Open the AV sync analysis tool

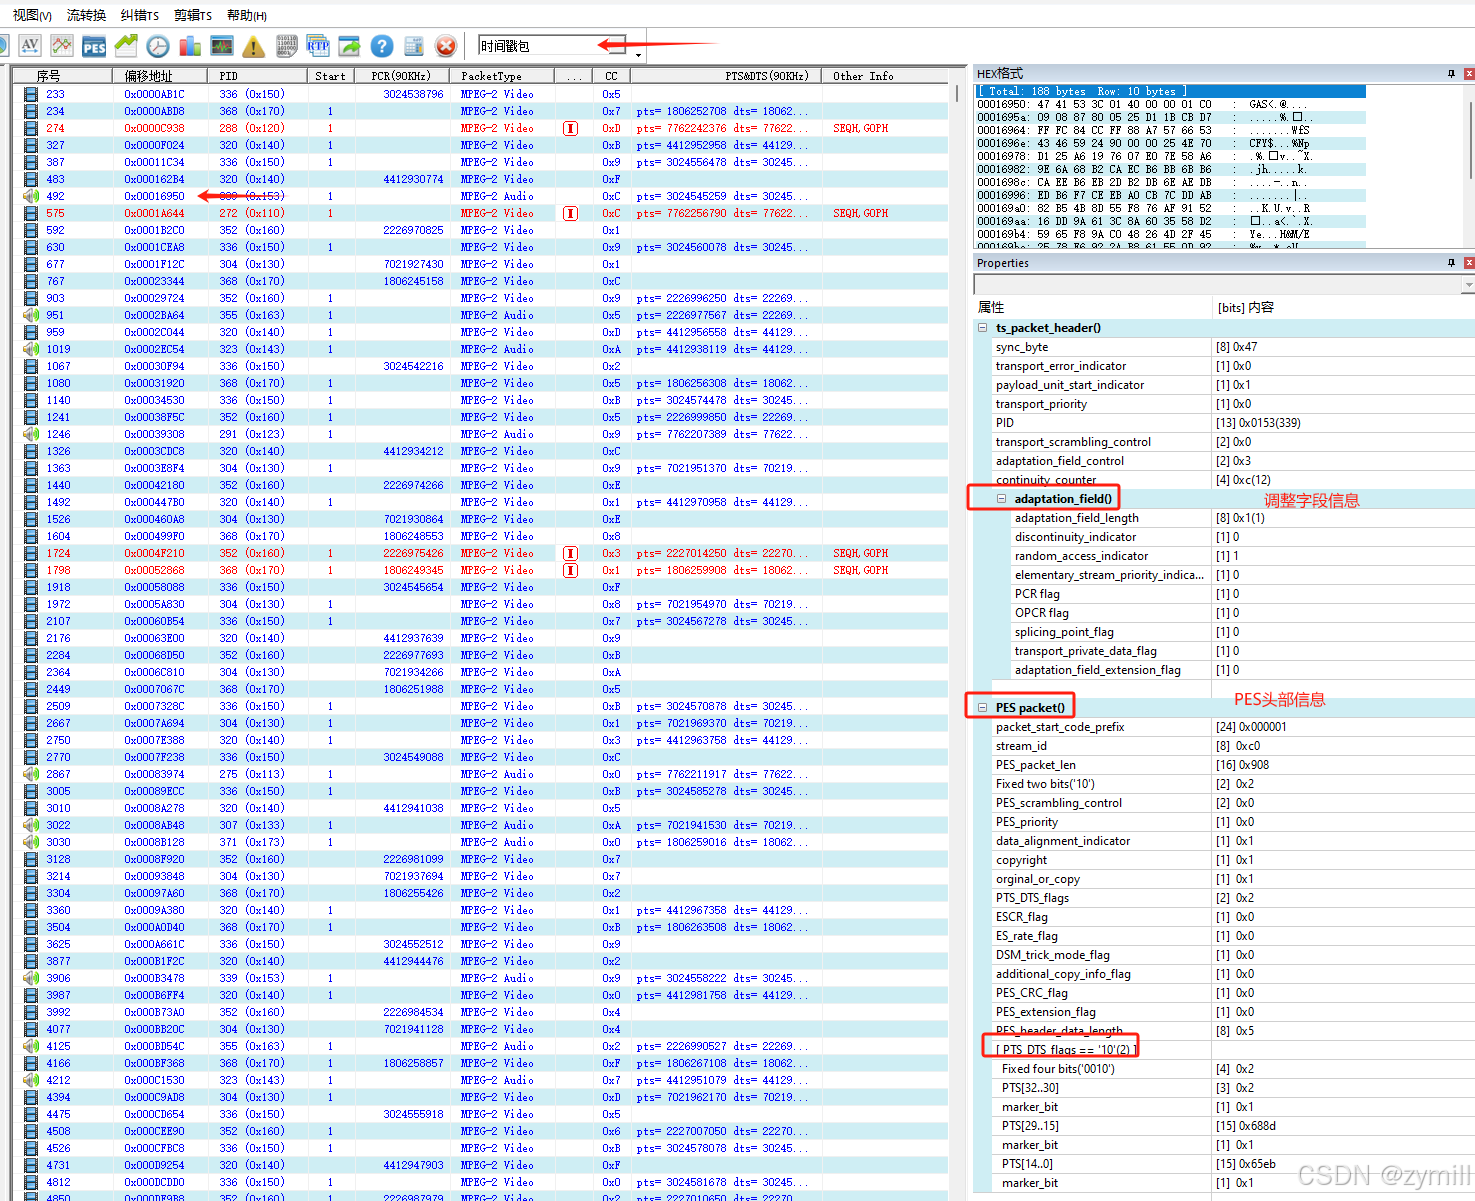click(x=30, y=46)
